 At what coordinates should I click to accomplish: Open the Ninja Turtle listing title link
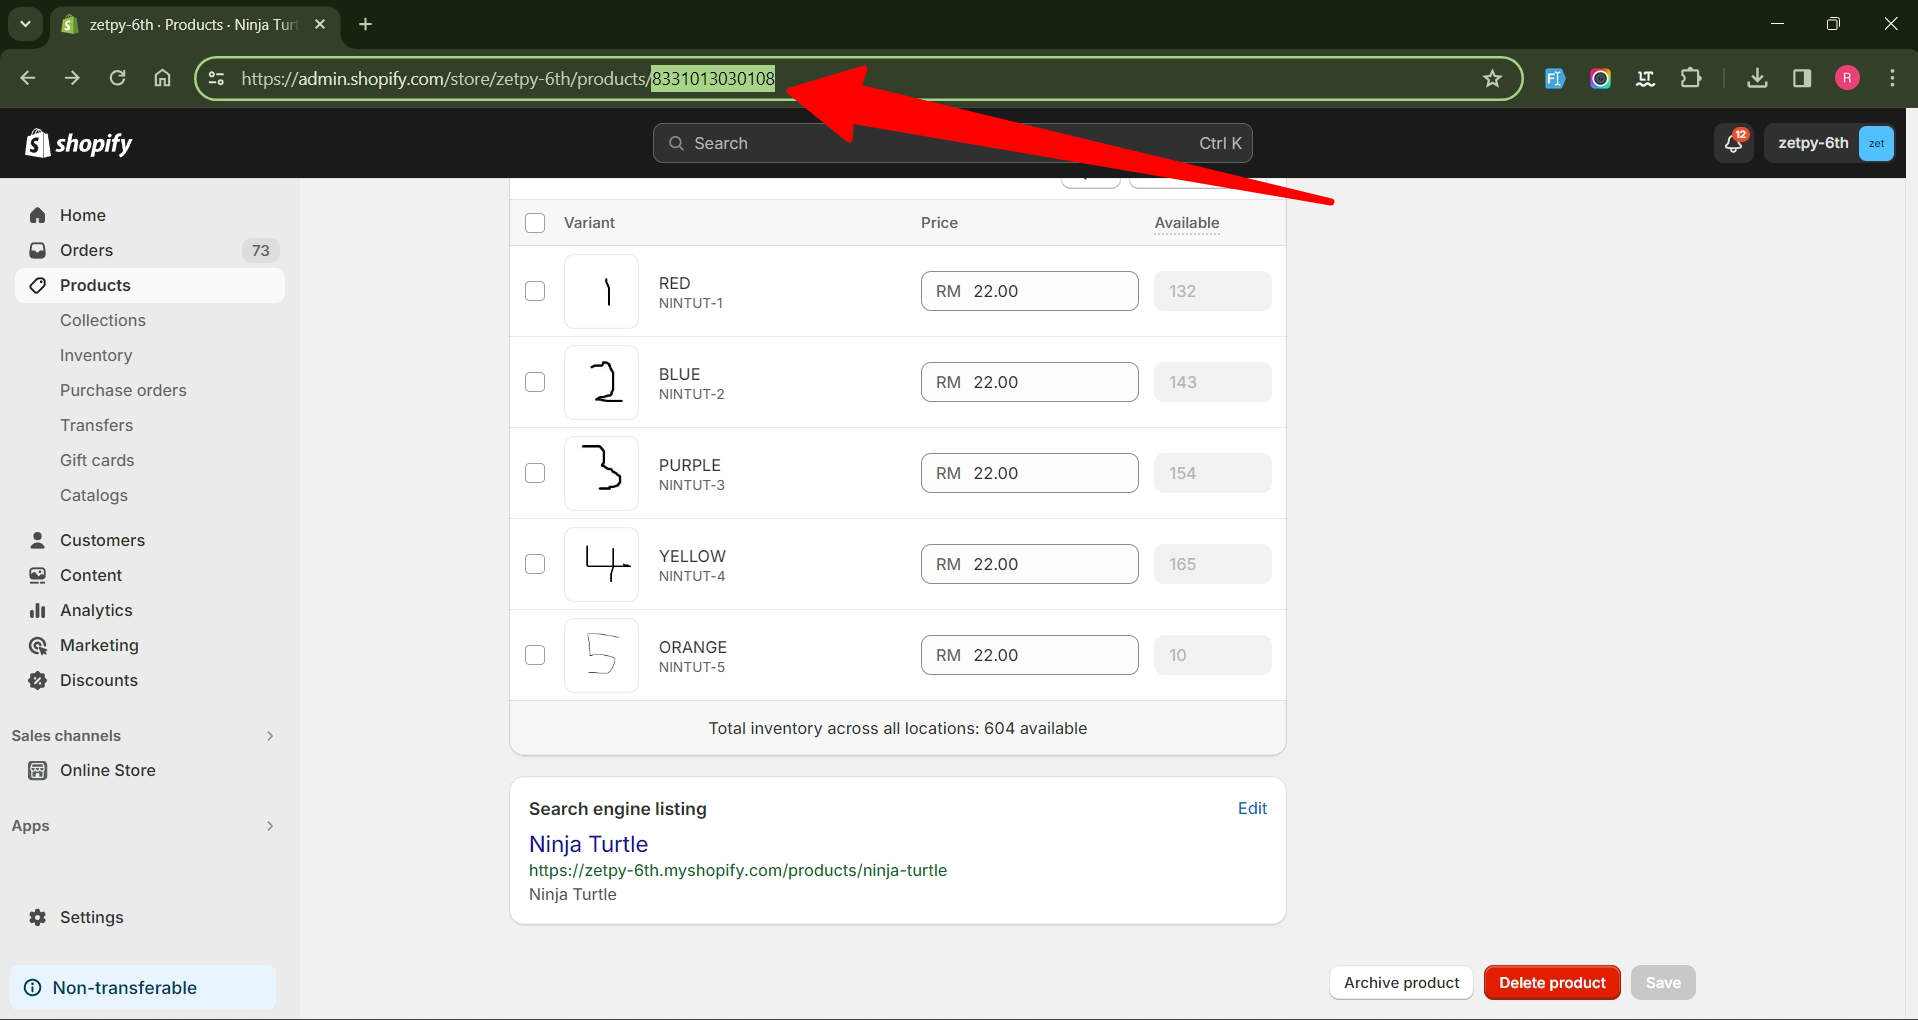click(x=588, y=844)
